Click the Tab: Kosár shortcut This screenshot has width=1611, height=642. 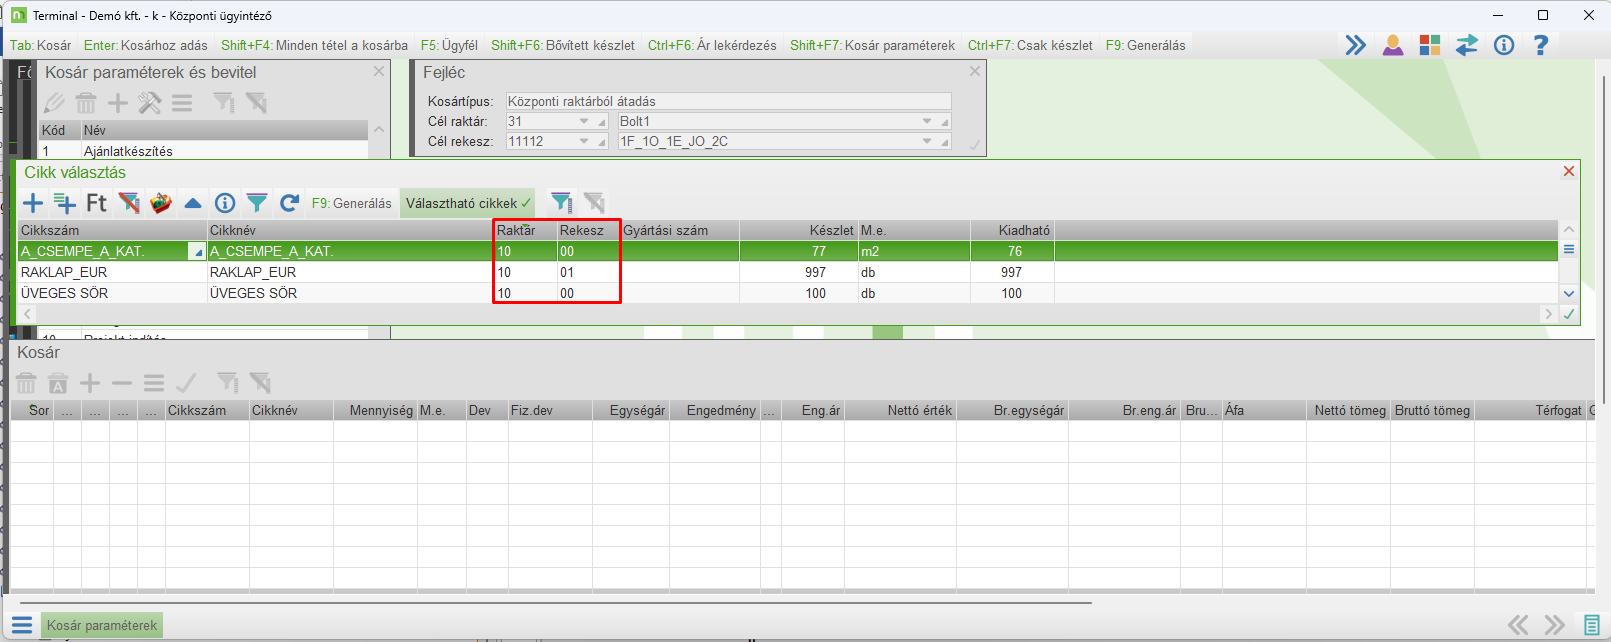coord(40,45)
